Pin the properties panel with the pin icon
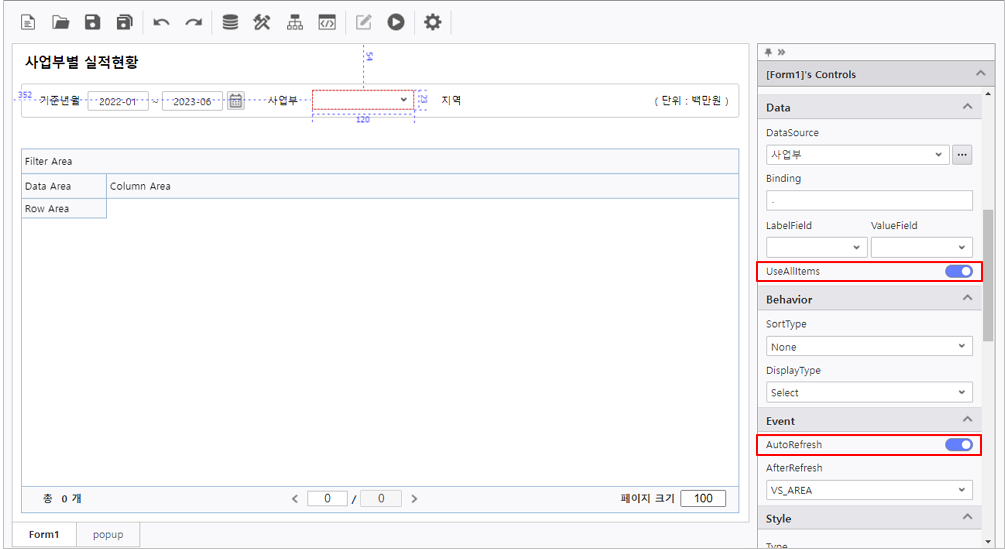The height and width of the screenshot is (549, 1005). 768,52
